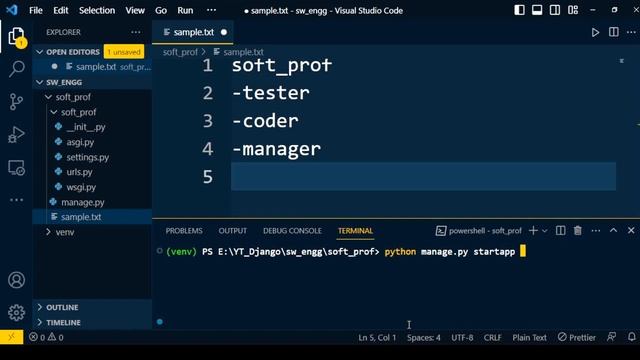Image resolution: width=640 pixels, height=360 pixels.
Task: Click the remote window indicator in status bar
Action: tap(11, 337)
